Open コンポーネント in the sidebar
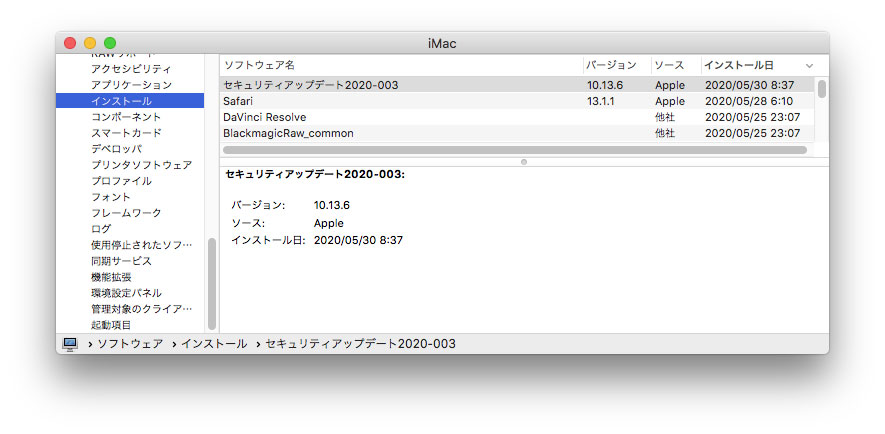Viewport: 885px width, 434px height. (126, 117)
